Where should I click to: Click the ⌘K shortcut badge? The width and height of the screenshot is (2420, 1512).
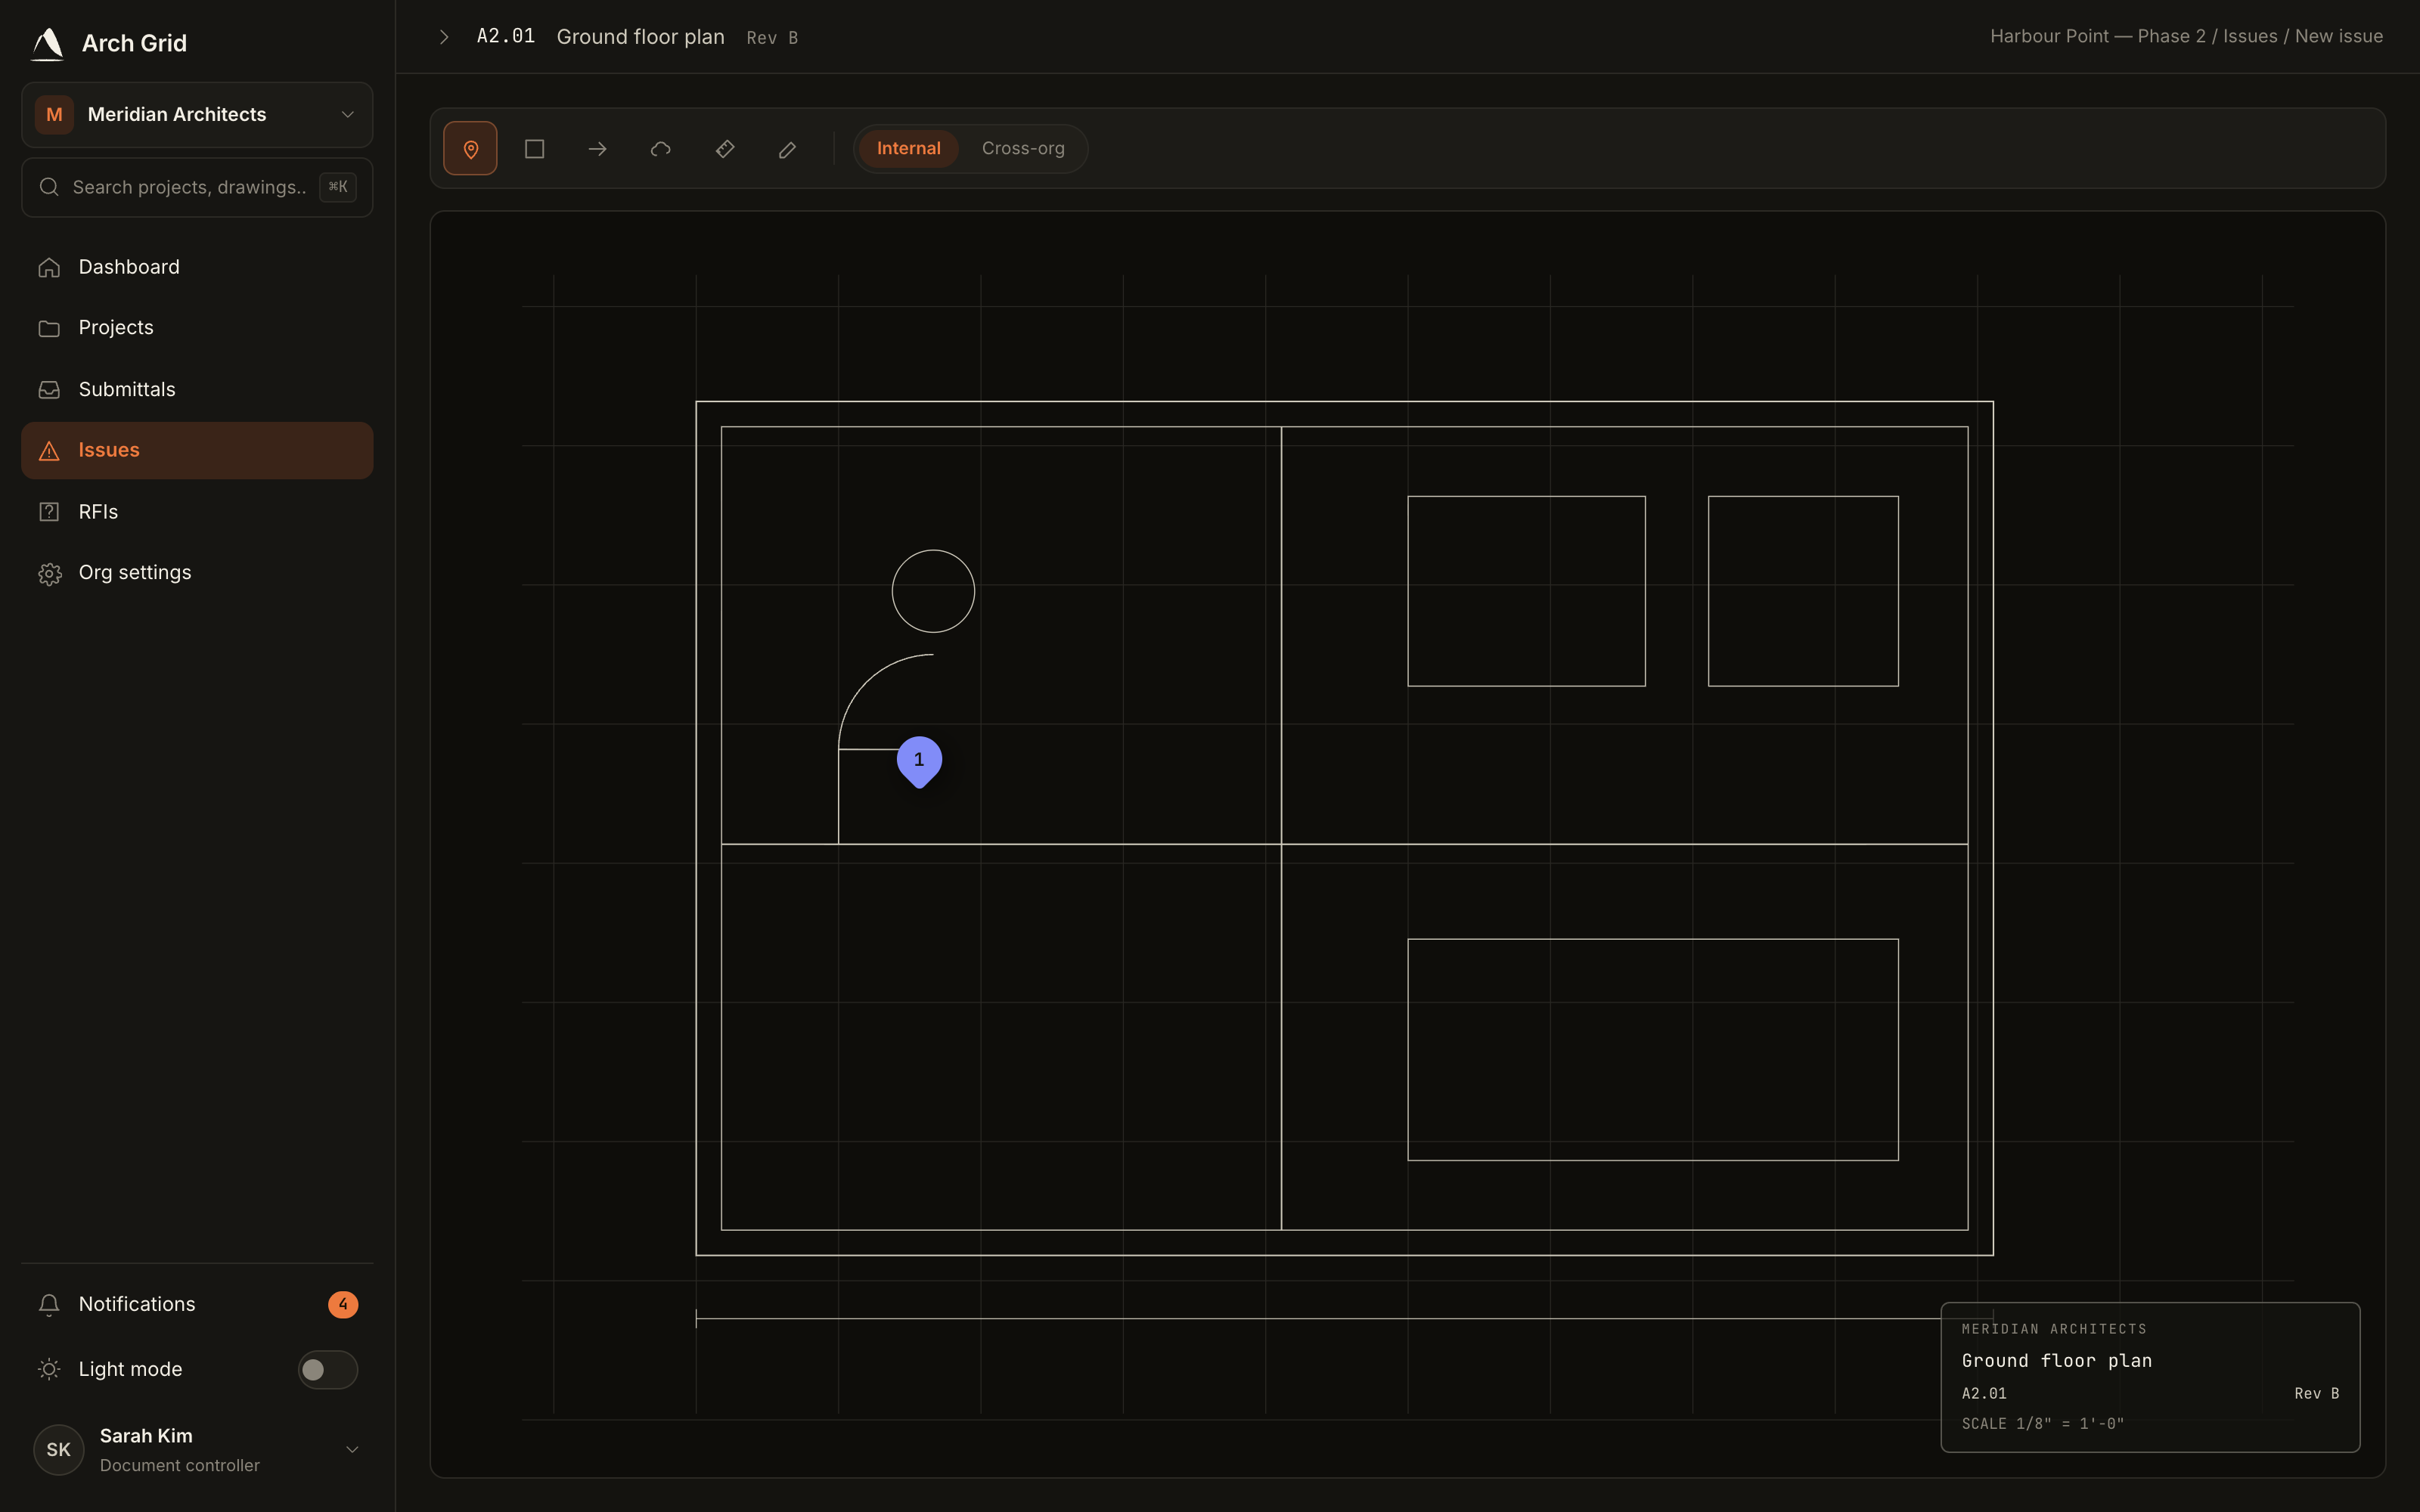338,187
